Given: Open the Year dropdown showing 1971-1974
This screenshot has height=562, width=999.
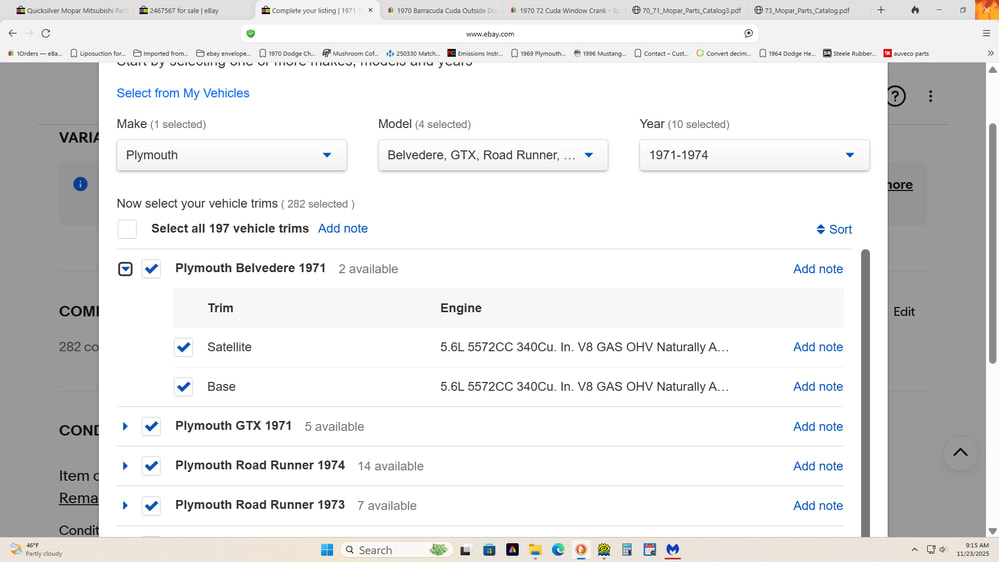Looking at the screenshot, I should (x=754, y=155).
